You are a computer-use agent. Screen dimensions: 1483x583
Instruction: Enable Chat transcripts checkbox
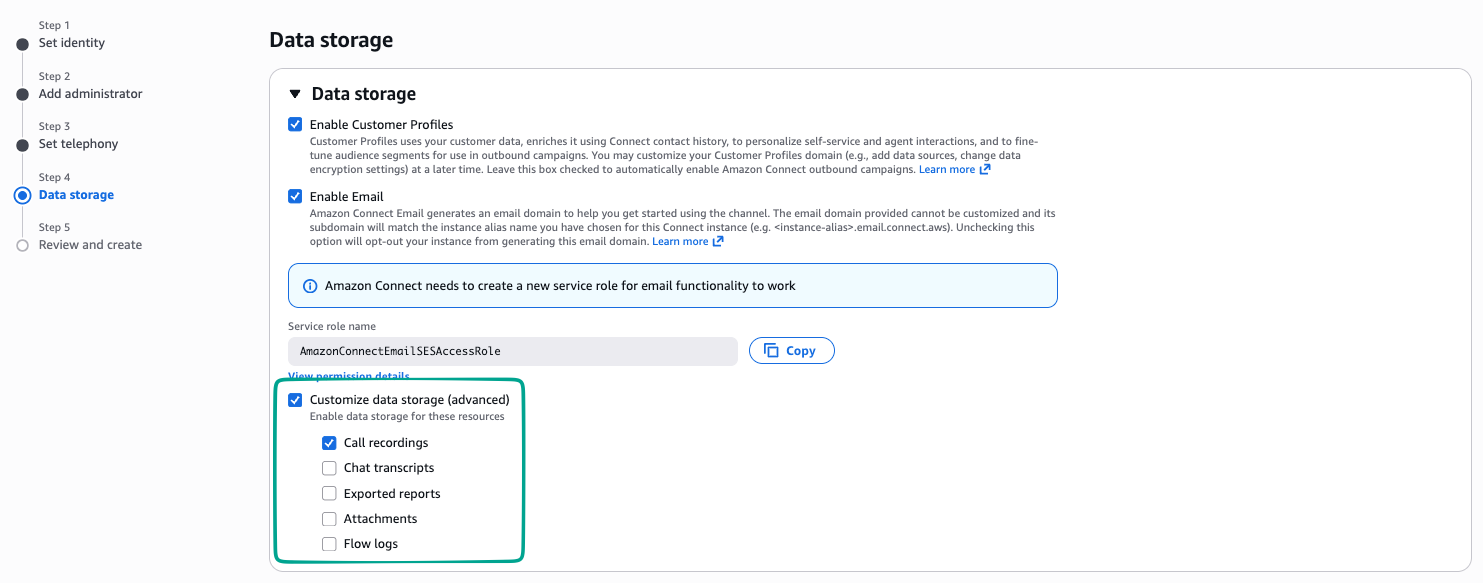tap(329, 468)
